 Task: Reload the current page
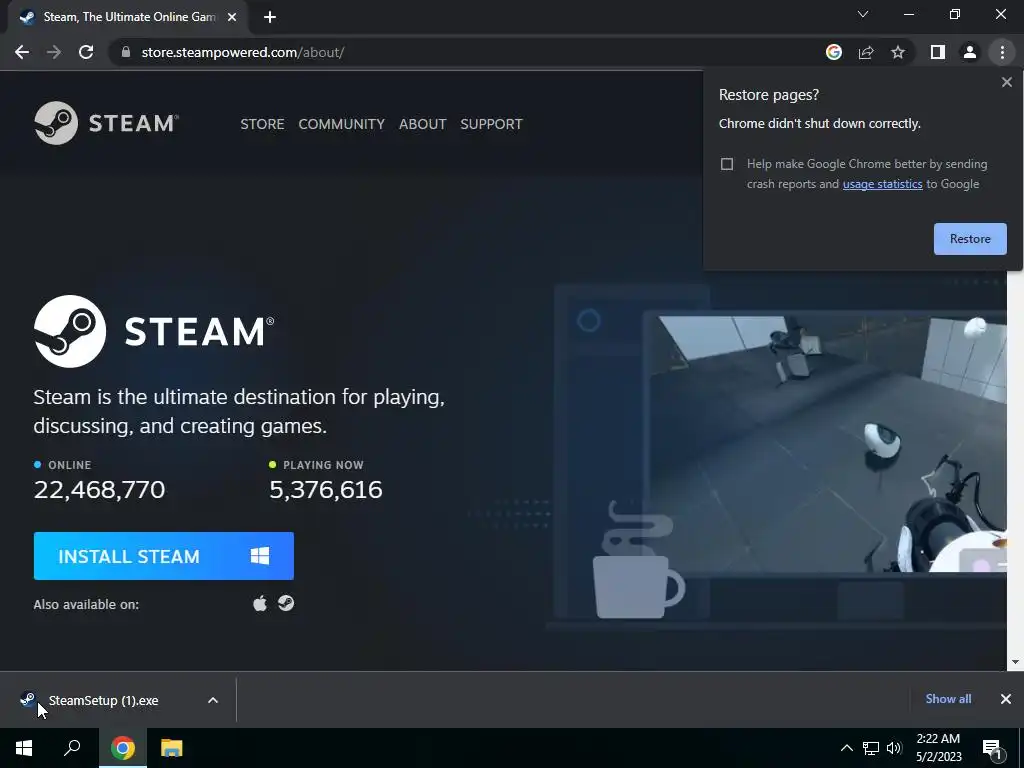[x=86, y=52]
